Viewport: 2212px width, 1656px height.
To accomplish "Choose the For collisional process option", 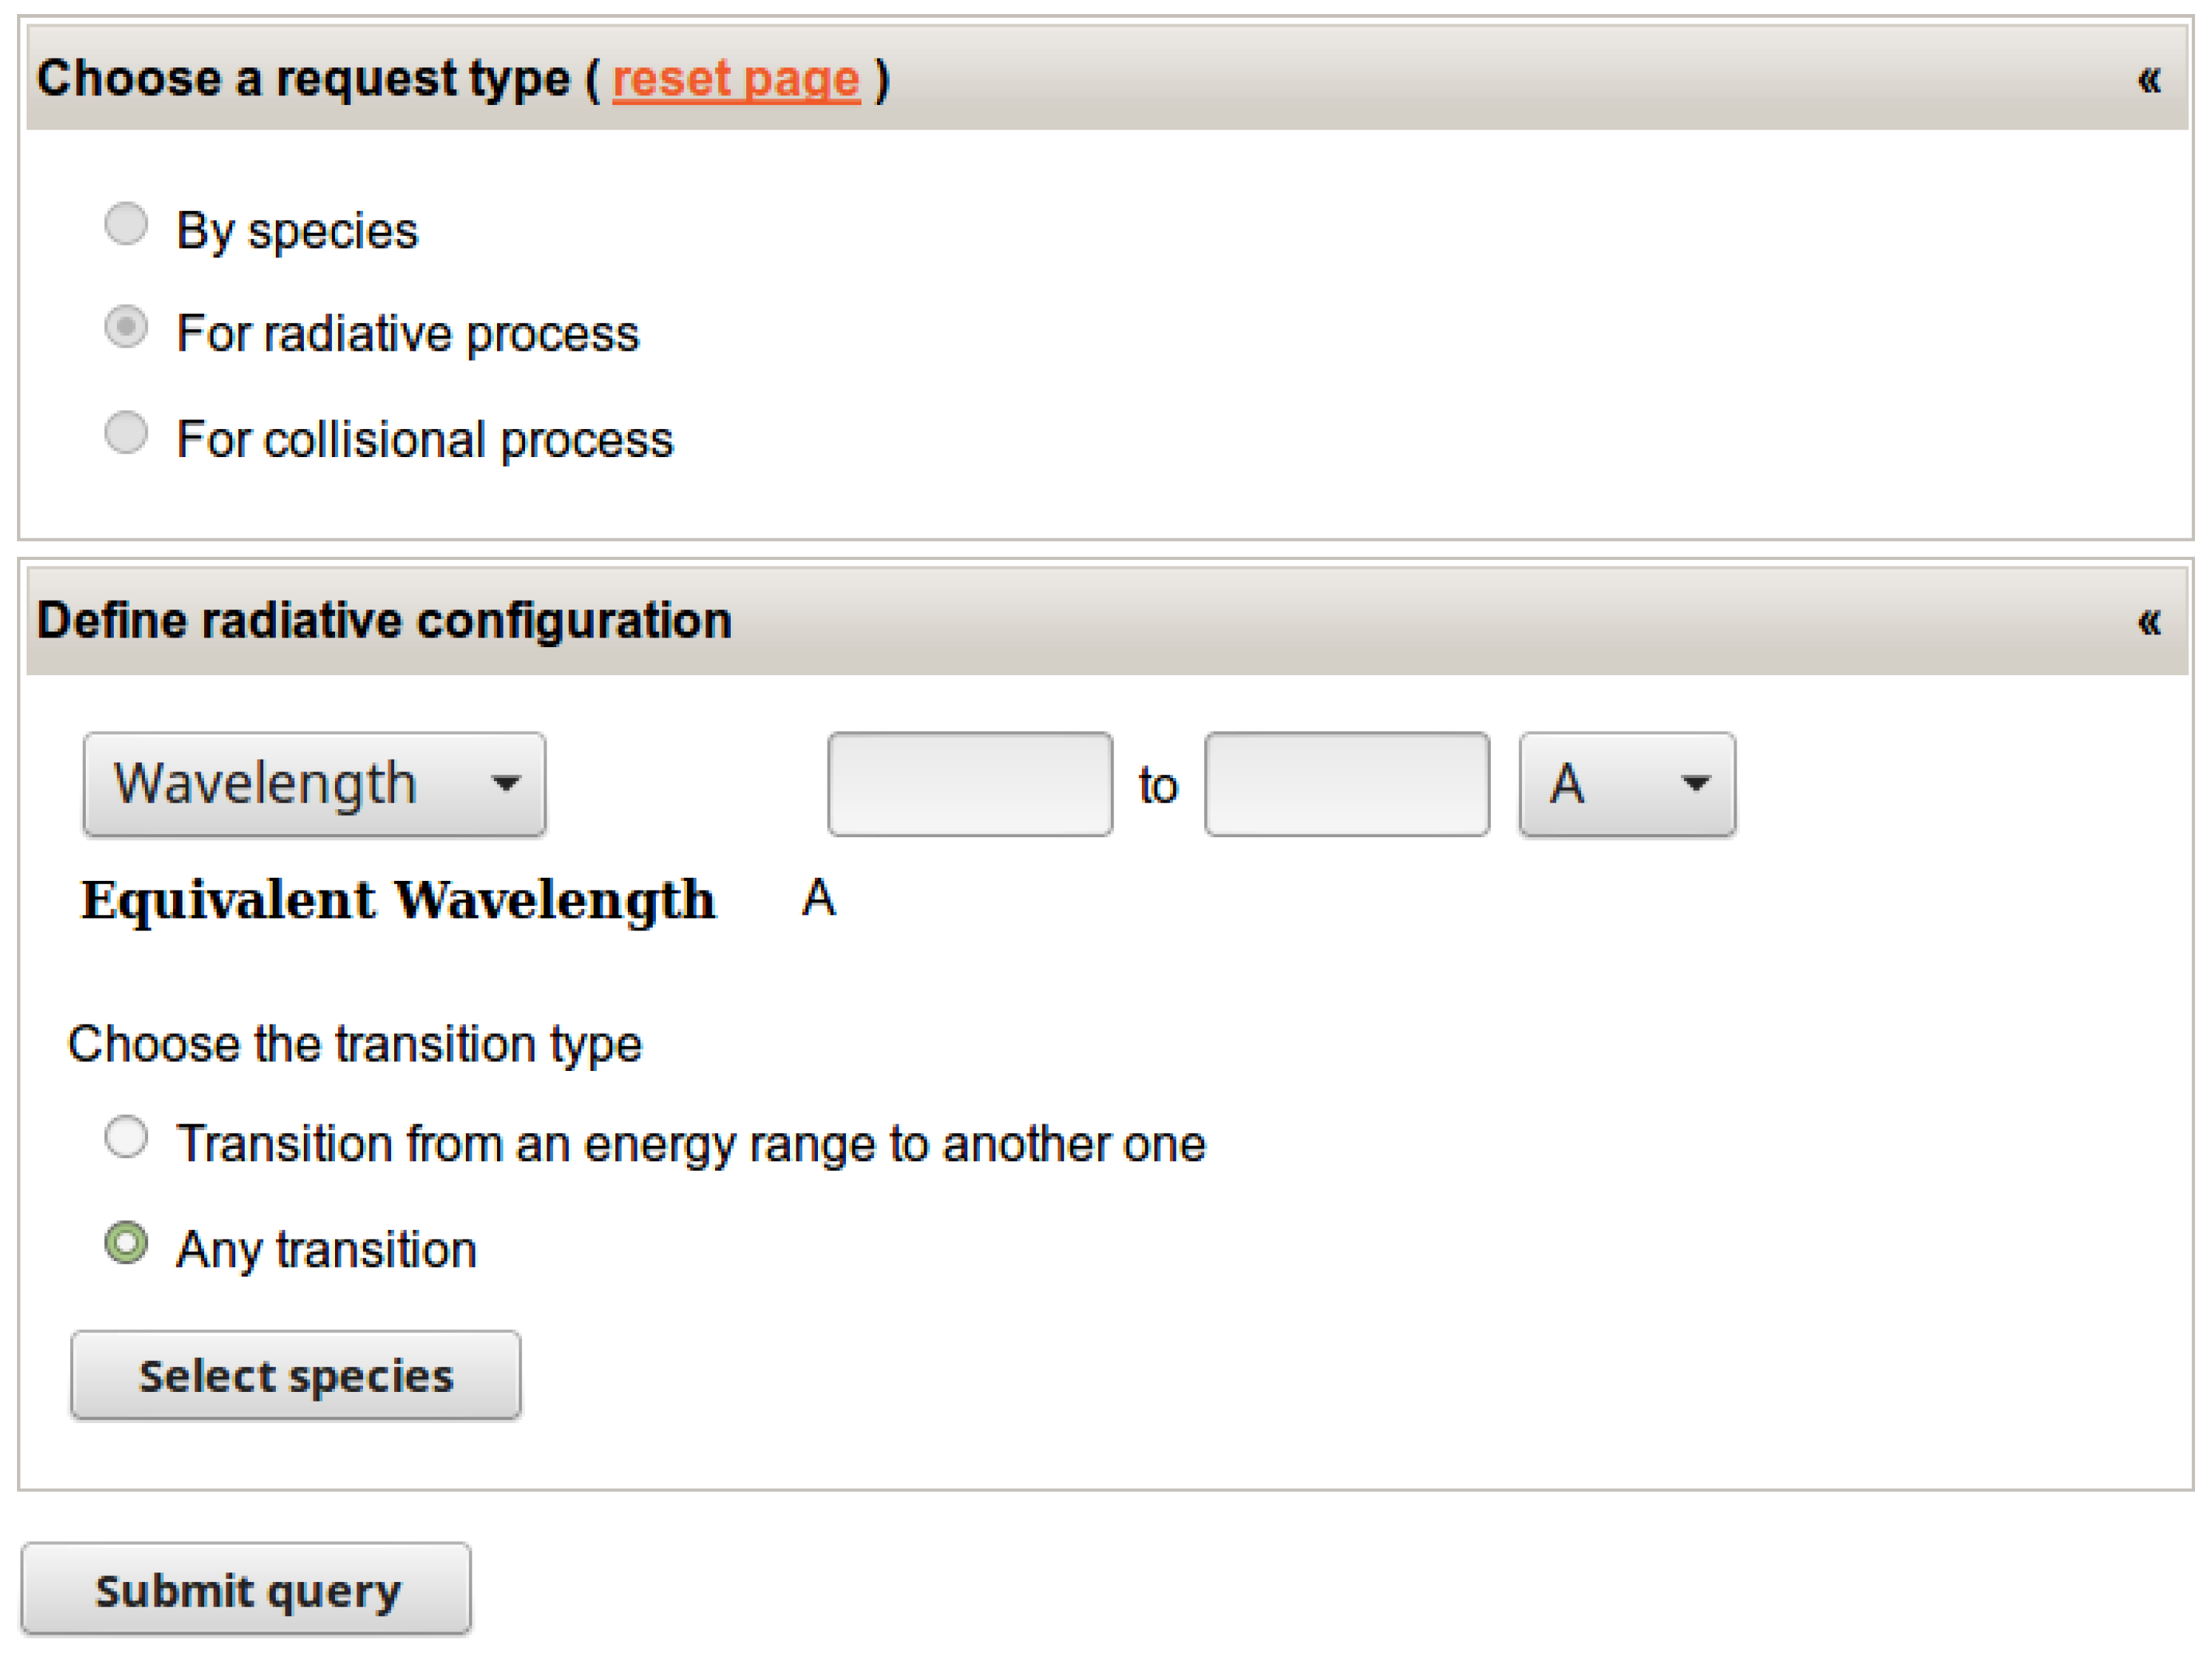I will [x=126, y=433].
